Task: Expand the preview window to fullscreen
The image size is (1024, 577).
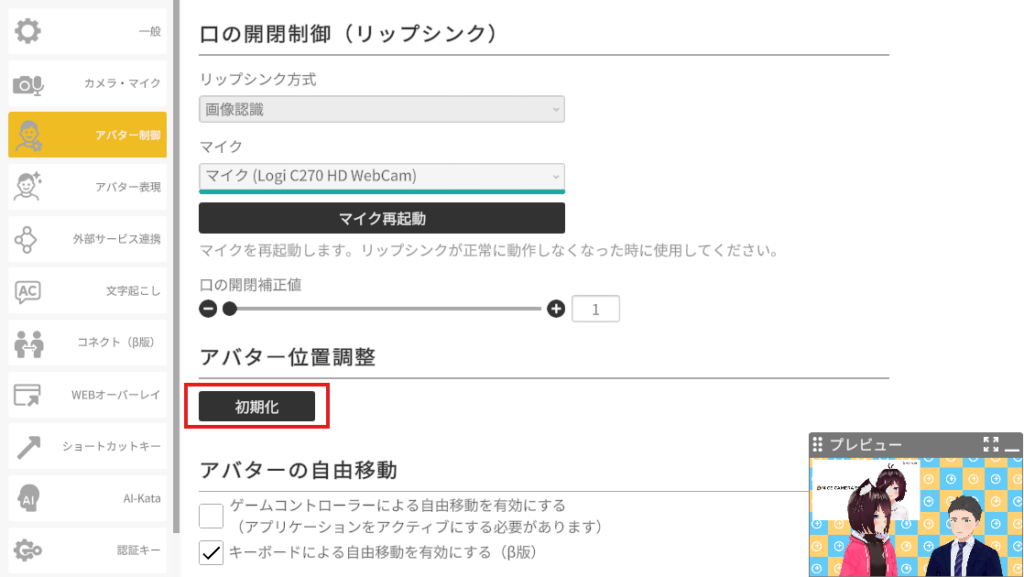Action: pos(991,444)
